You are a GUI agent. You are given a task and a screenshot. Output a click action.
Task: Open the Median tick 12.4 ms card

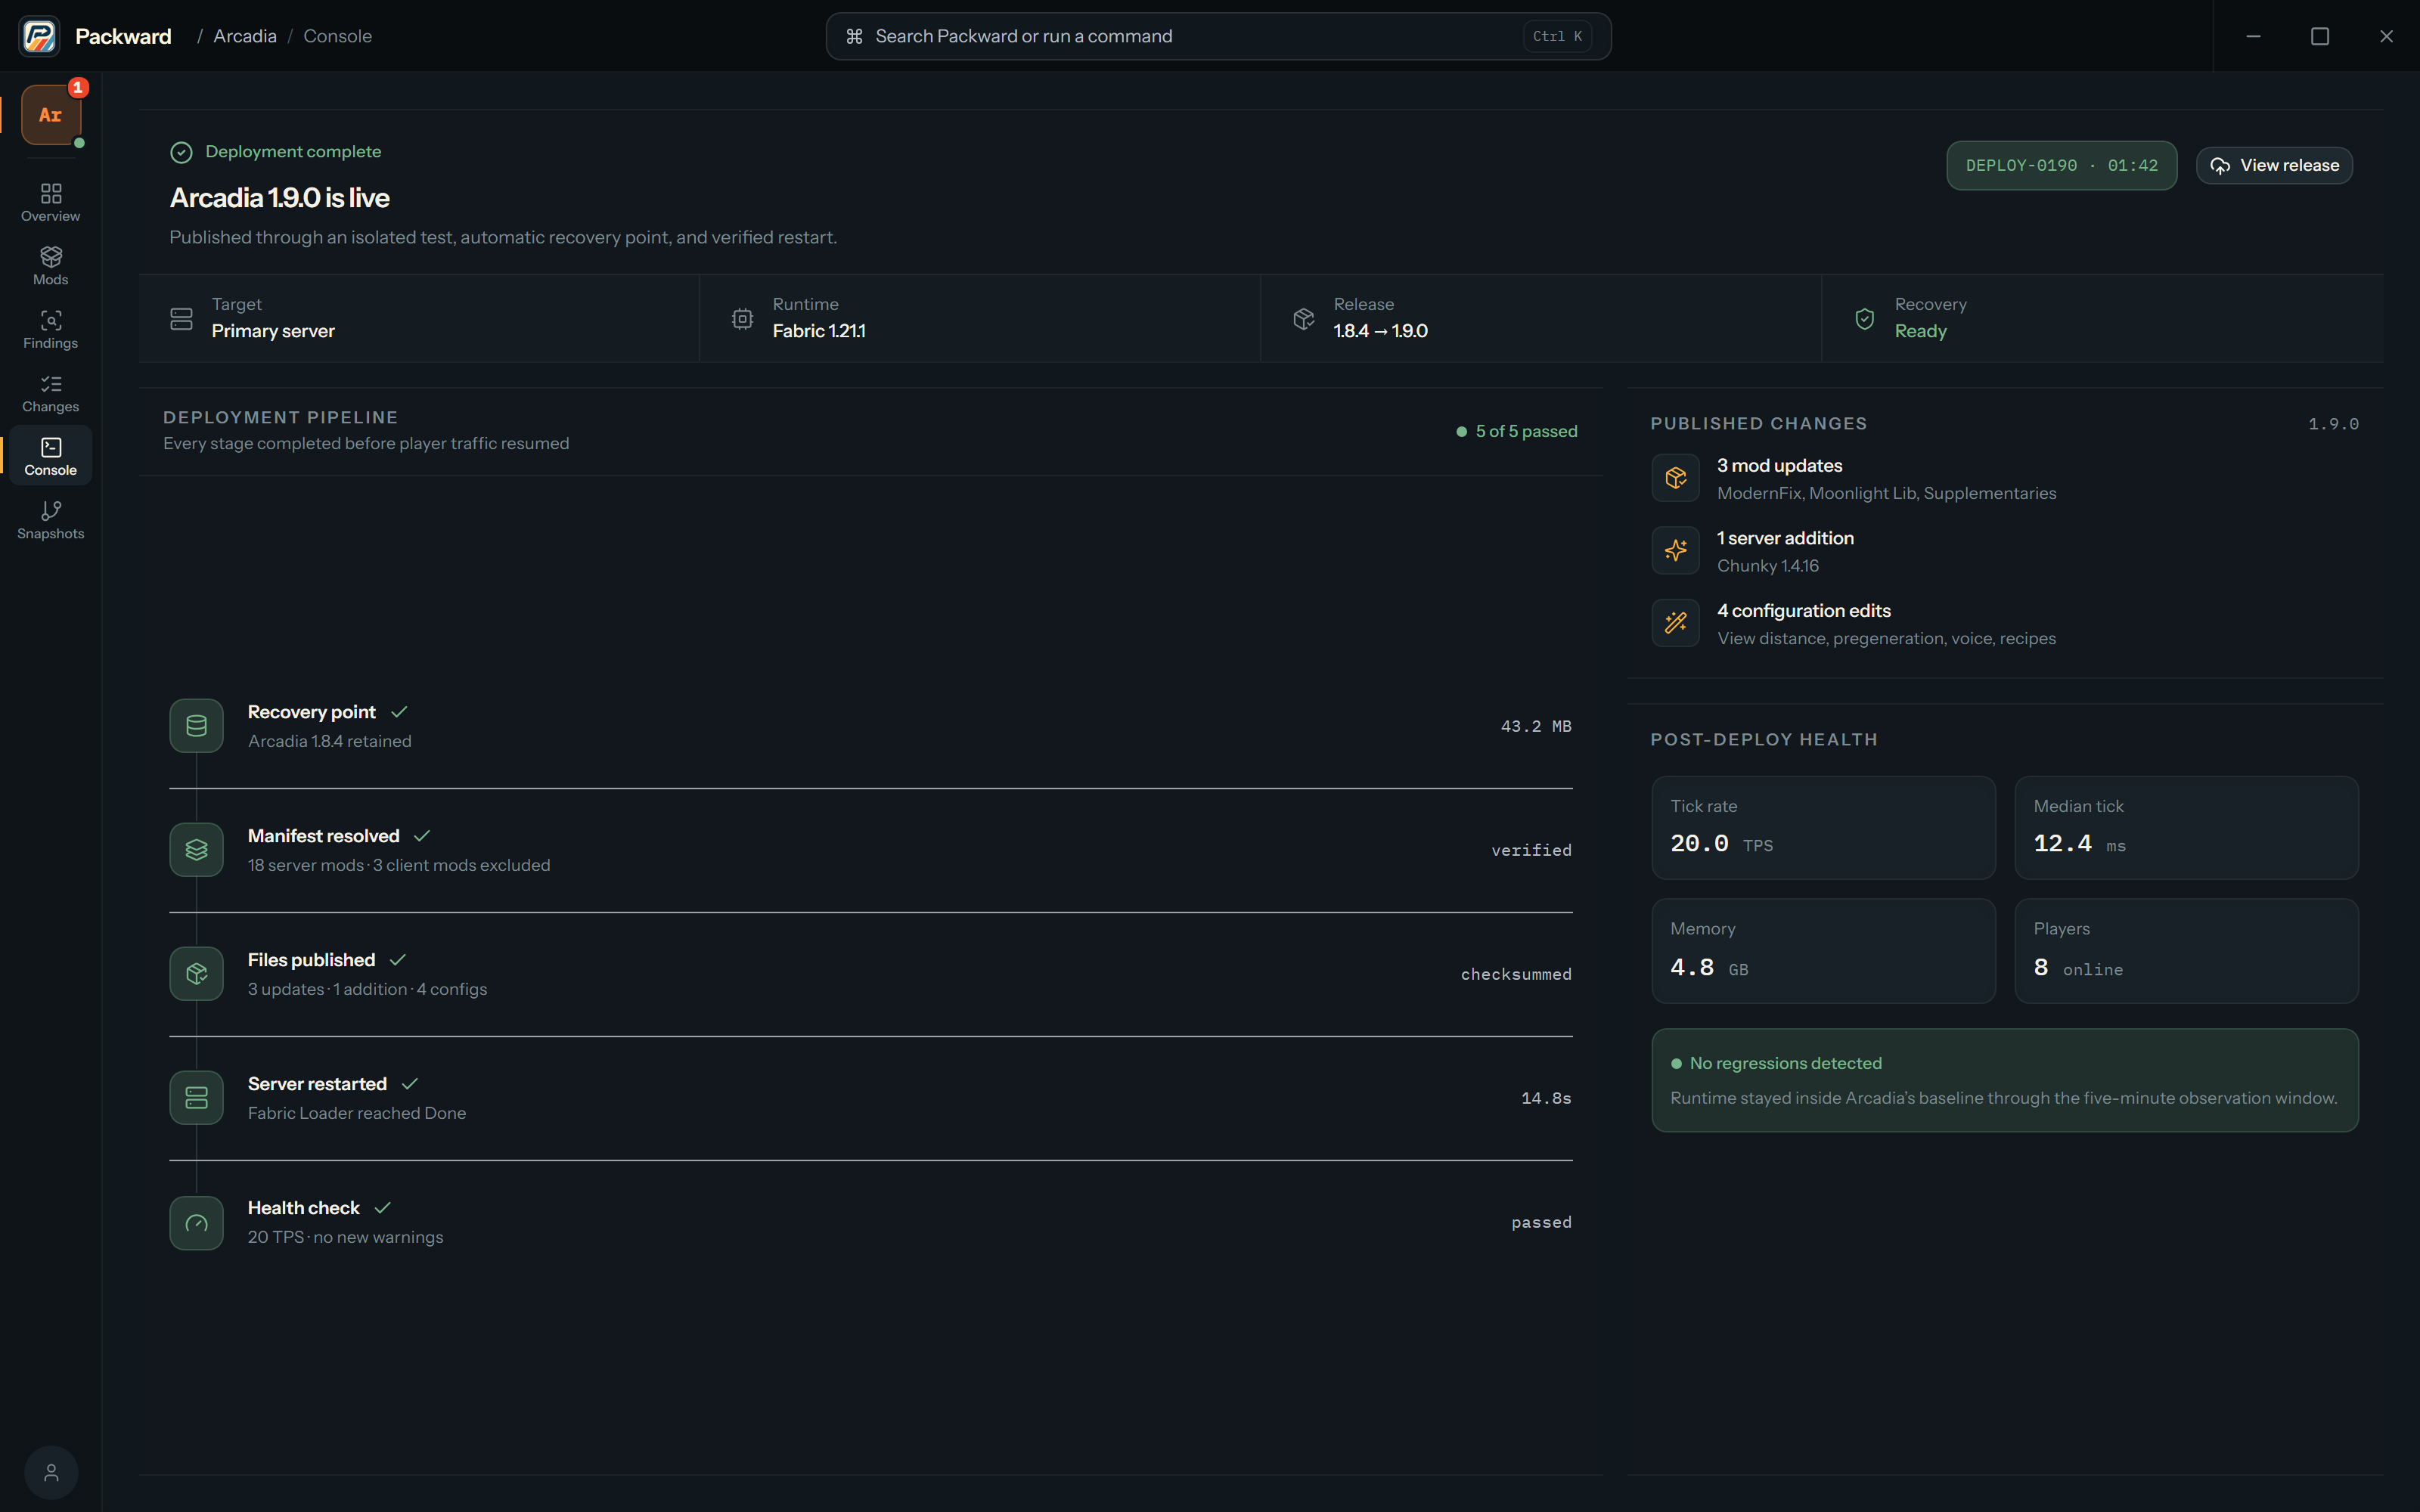[x=2186, y=828]
